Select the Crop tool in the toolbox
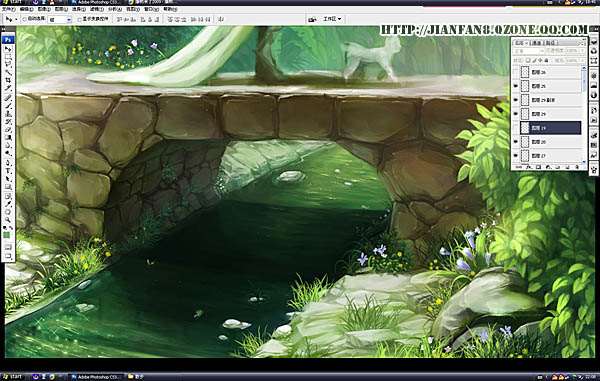This screenshot has height=381, width=600. point(8,80)
